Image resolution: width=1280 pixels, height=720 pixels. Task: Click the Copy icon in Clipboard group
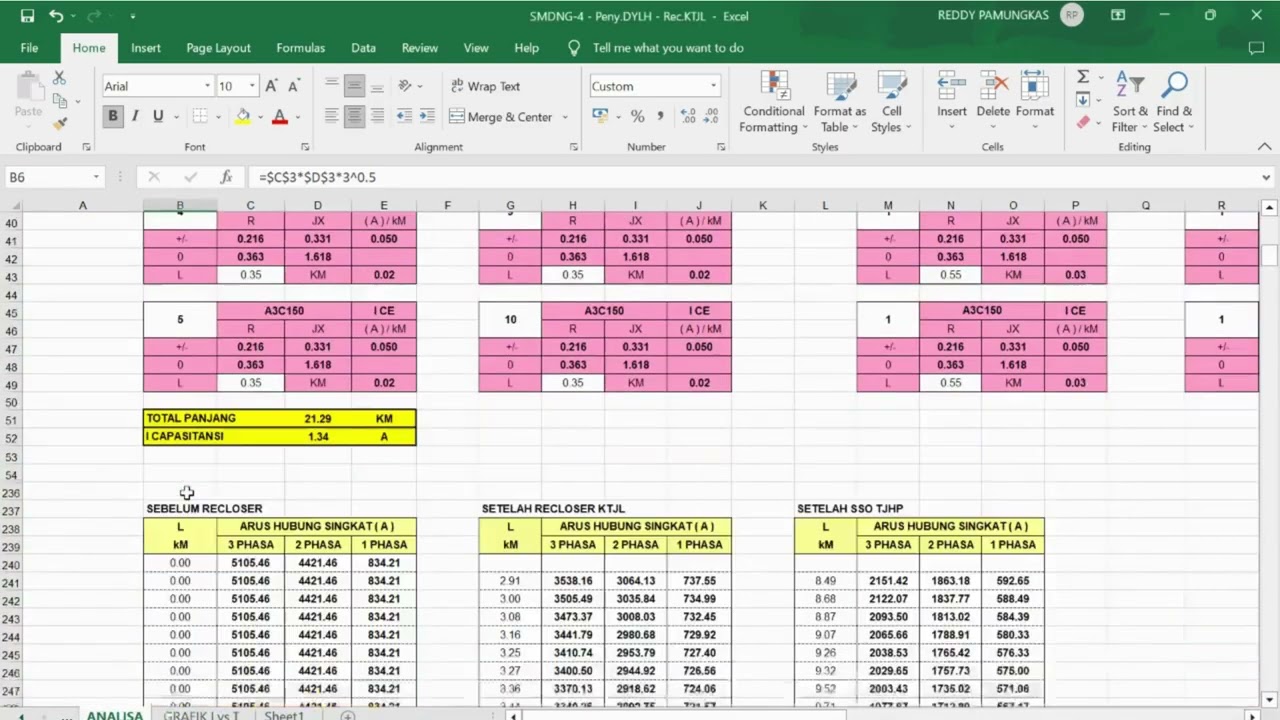(59, 101)
